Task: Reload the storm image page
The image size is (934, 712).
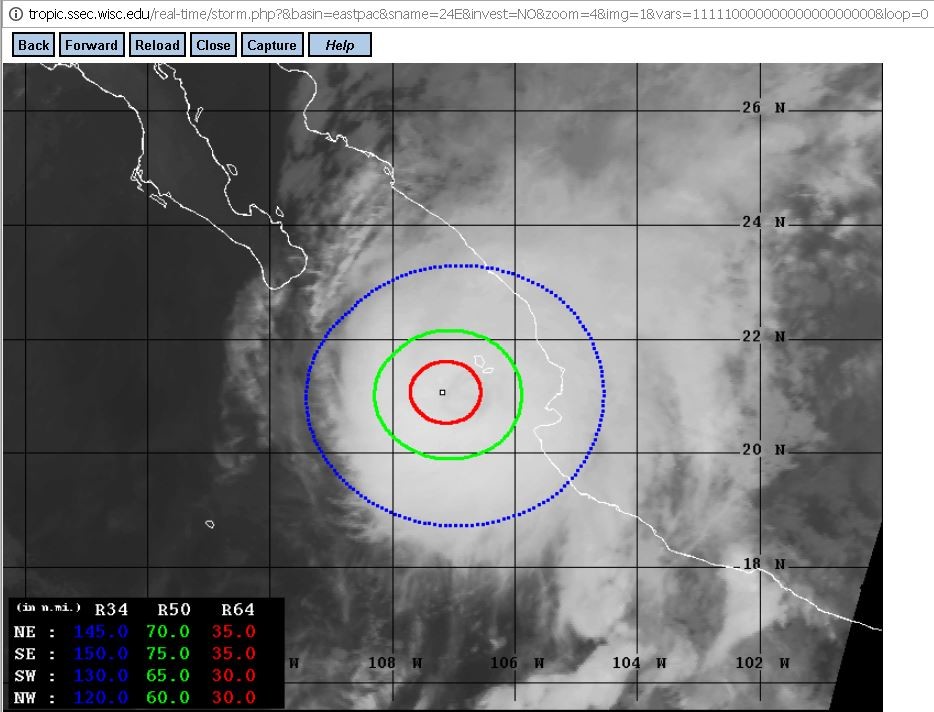Action: 157,45
